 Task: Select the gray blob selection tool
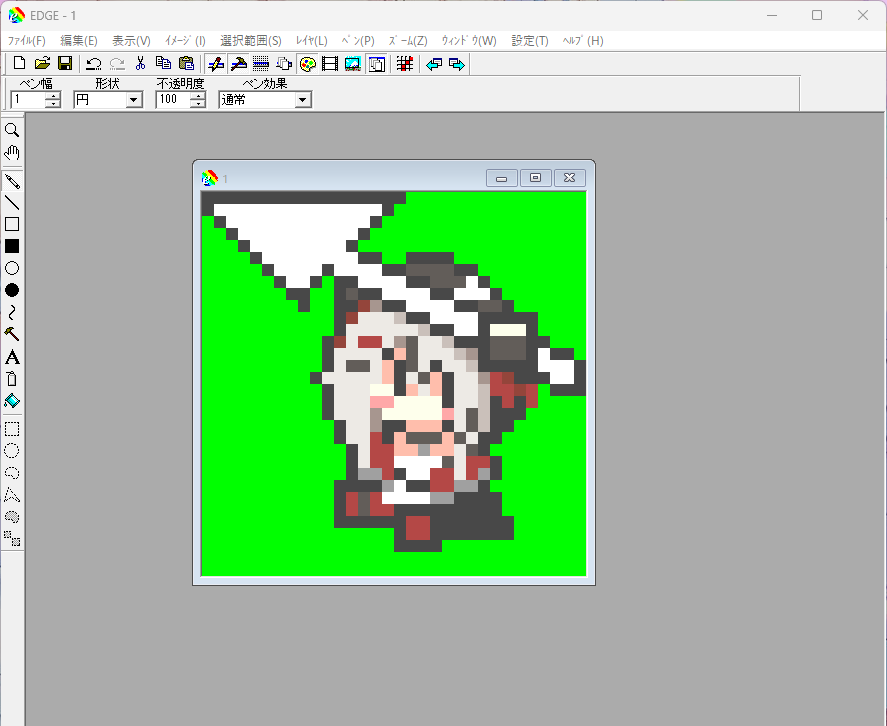12,517
